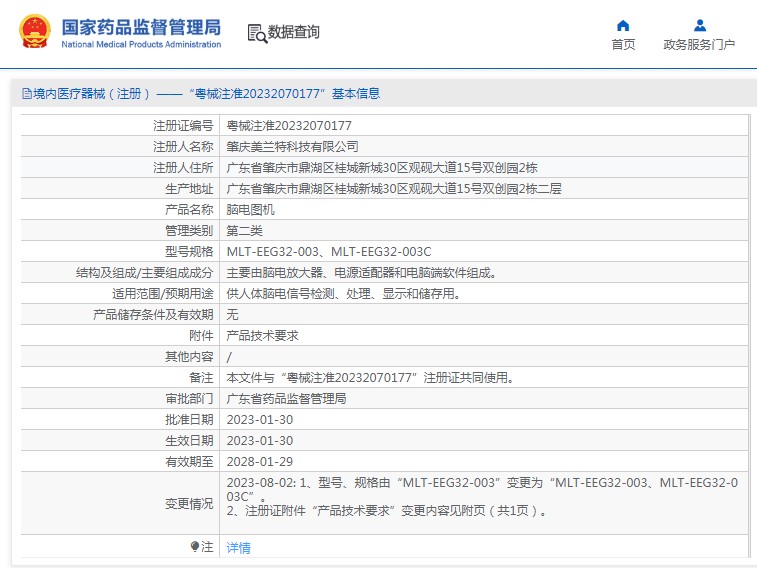The image size is (757, 568).
Task: Click the 注册证编号 label
Action: tap(183, 126)
